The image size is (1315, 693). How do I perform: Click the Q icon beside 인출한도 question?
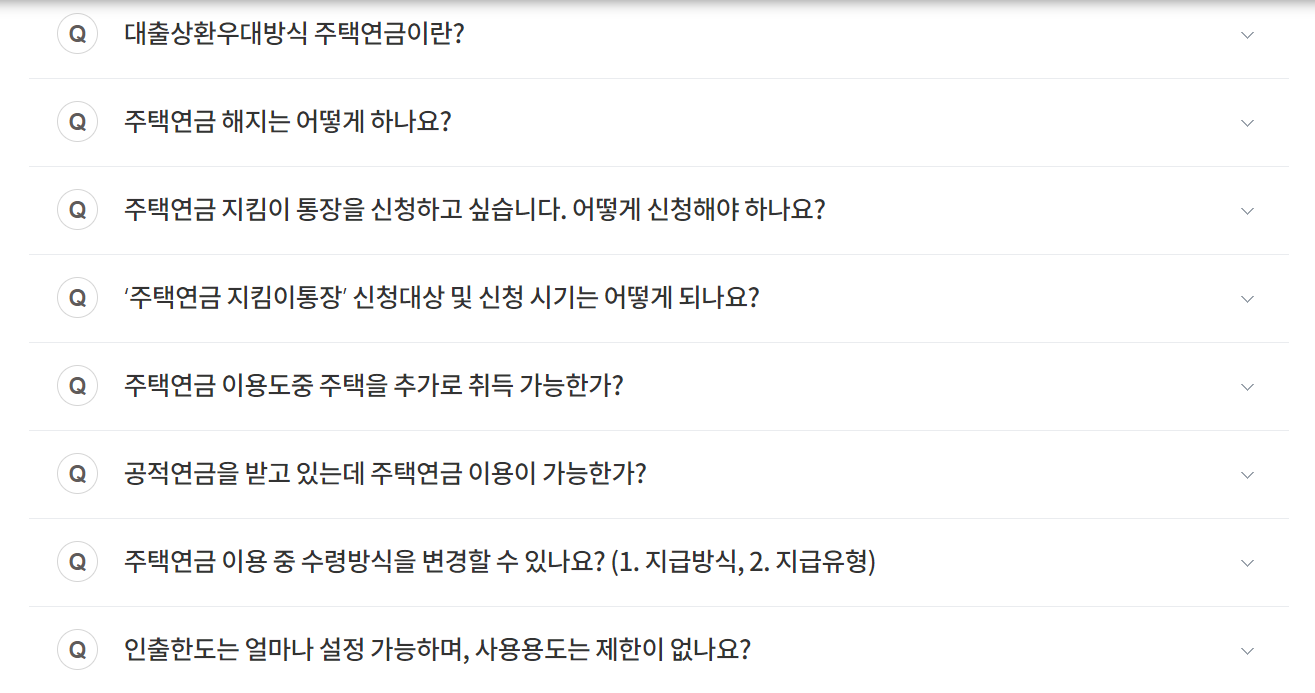[x=78, y=650]
